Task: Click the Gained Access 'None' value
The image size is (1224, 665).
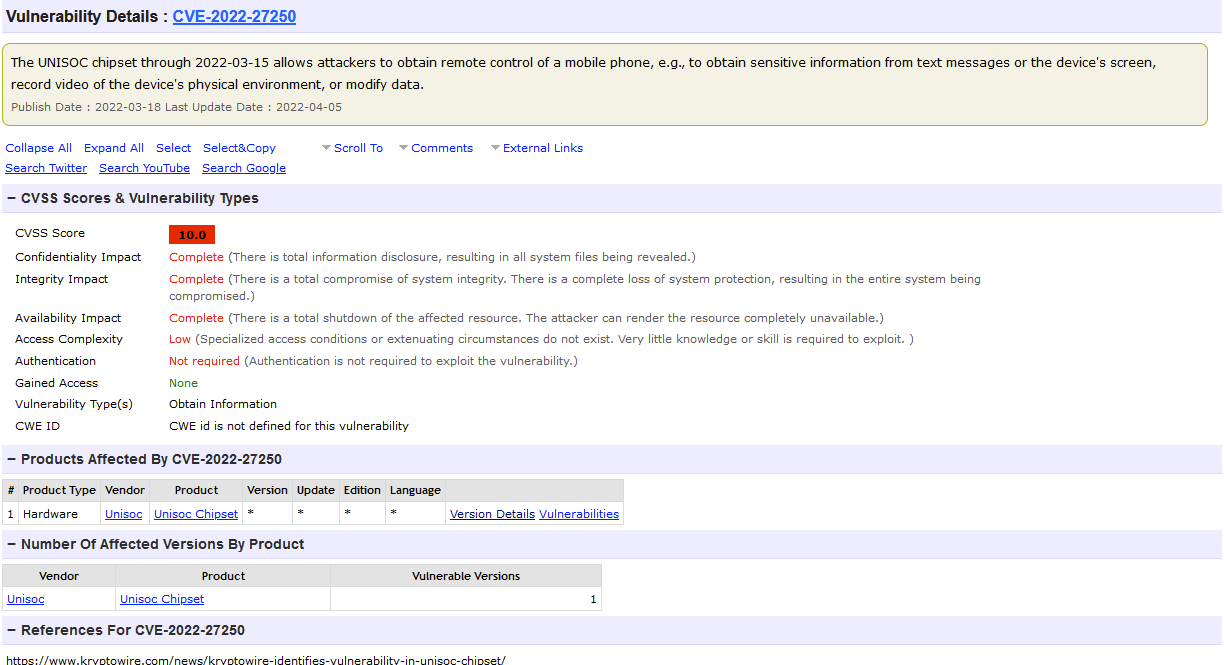Action: (183, 383)
